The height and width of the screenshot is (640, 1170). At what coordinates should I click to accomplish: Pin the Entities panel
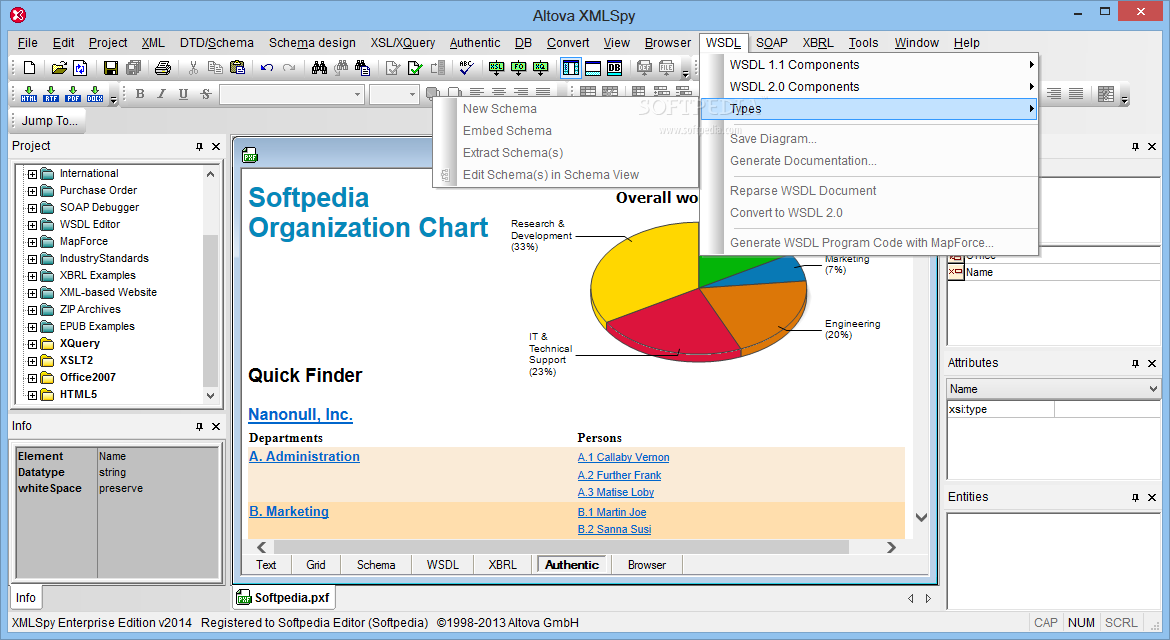pos(1135,498)
